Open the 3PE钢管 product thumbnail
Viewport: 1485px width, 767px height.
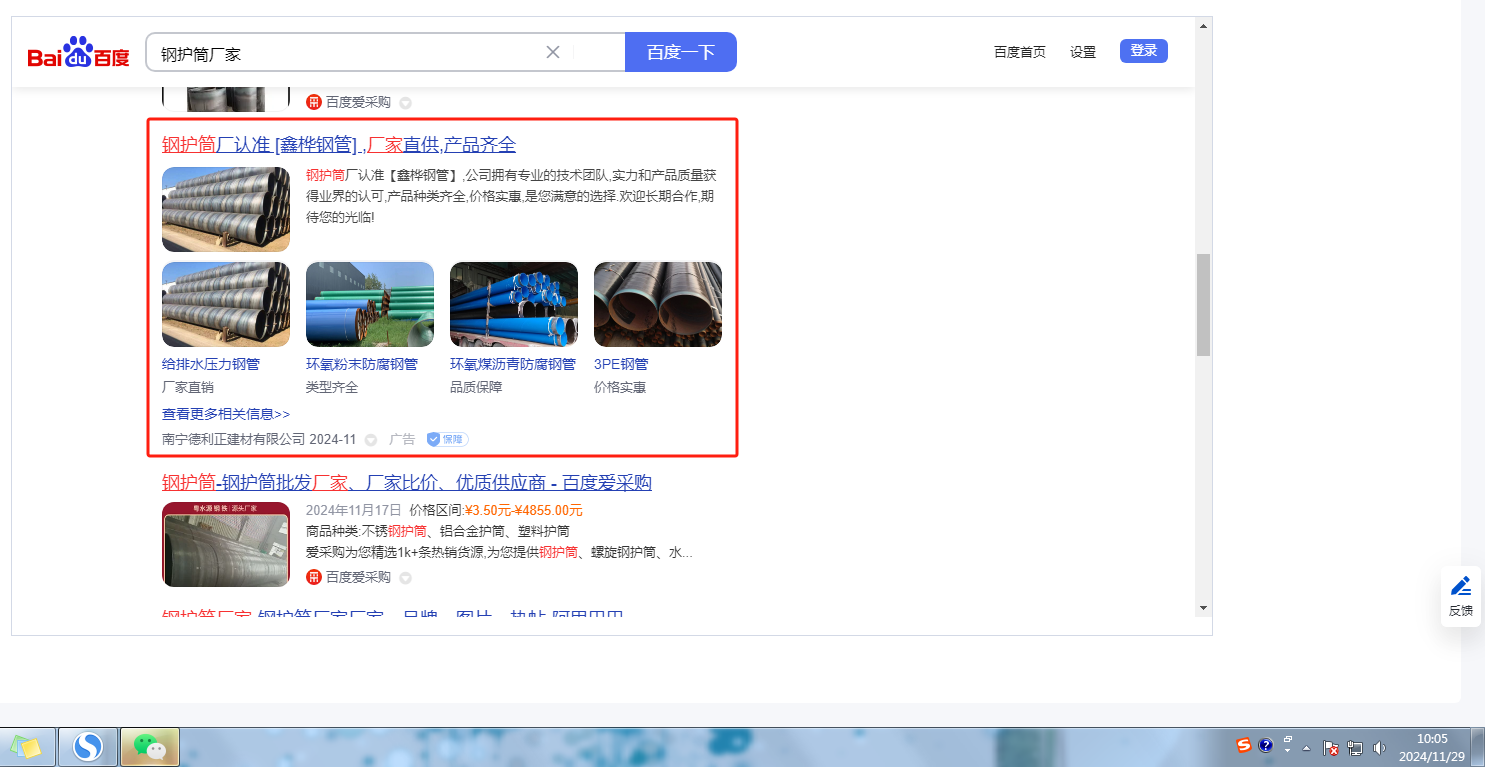658,305
